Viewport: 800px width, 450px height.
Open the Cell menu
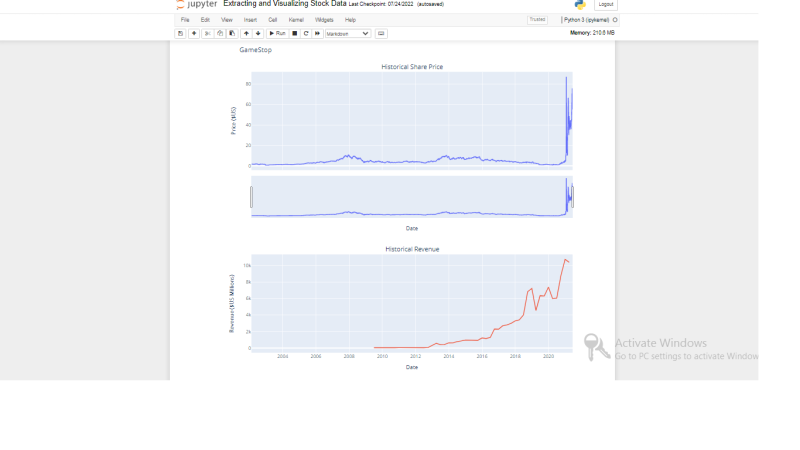[x=273, y=20]
